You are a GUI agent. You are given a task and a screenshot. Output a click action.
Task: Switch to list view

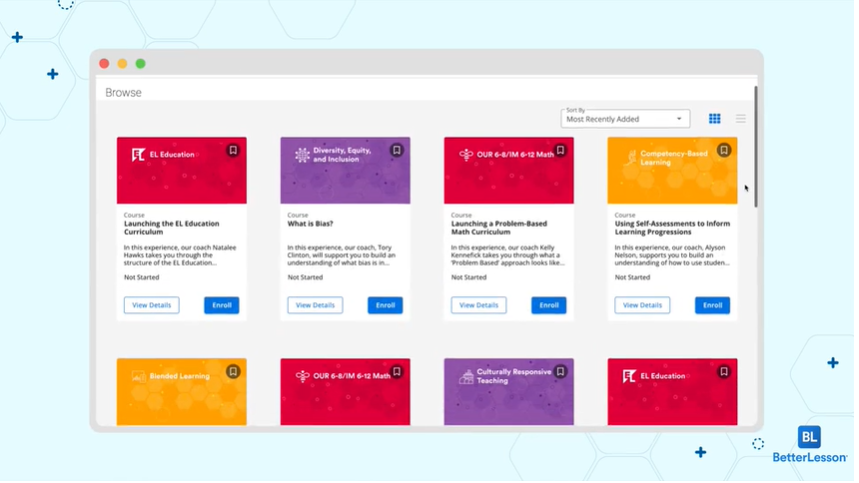pos(745,119)
